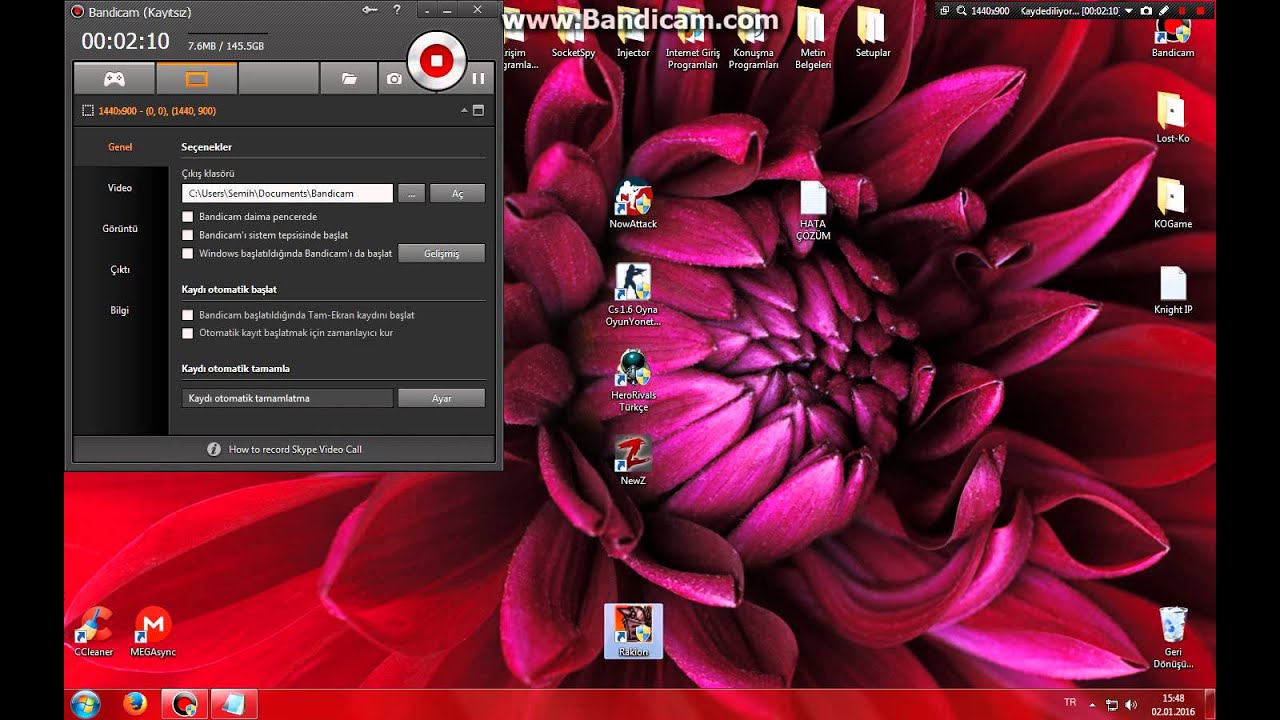Screen dimensions: 1280x720
Task: Open How to record Skype Video Call
Action: pos(284,449)
